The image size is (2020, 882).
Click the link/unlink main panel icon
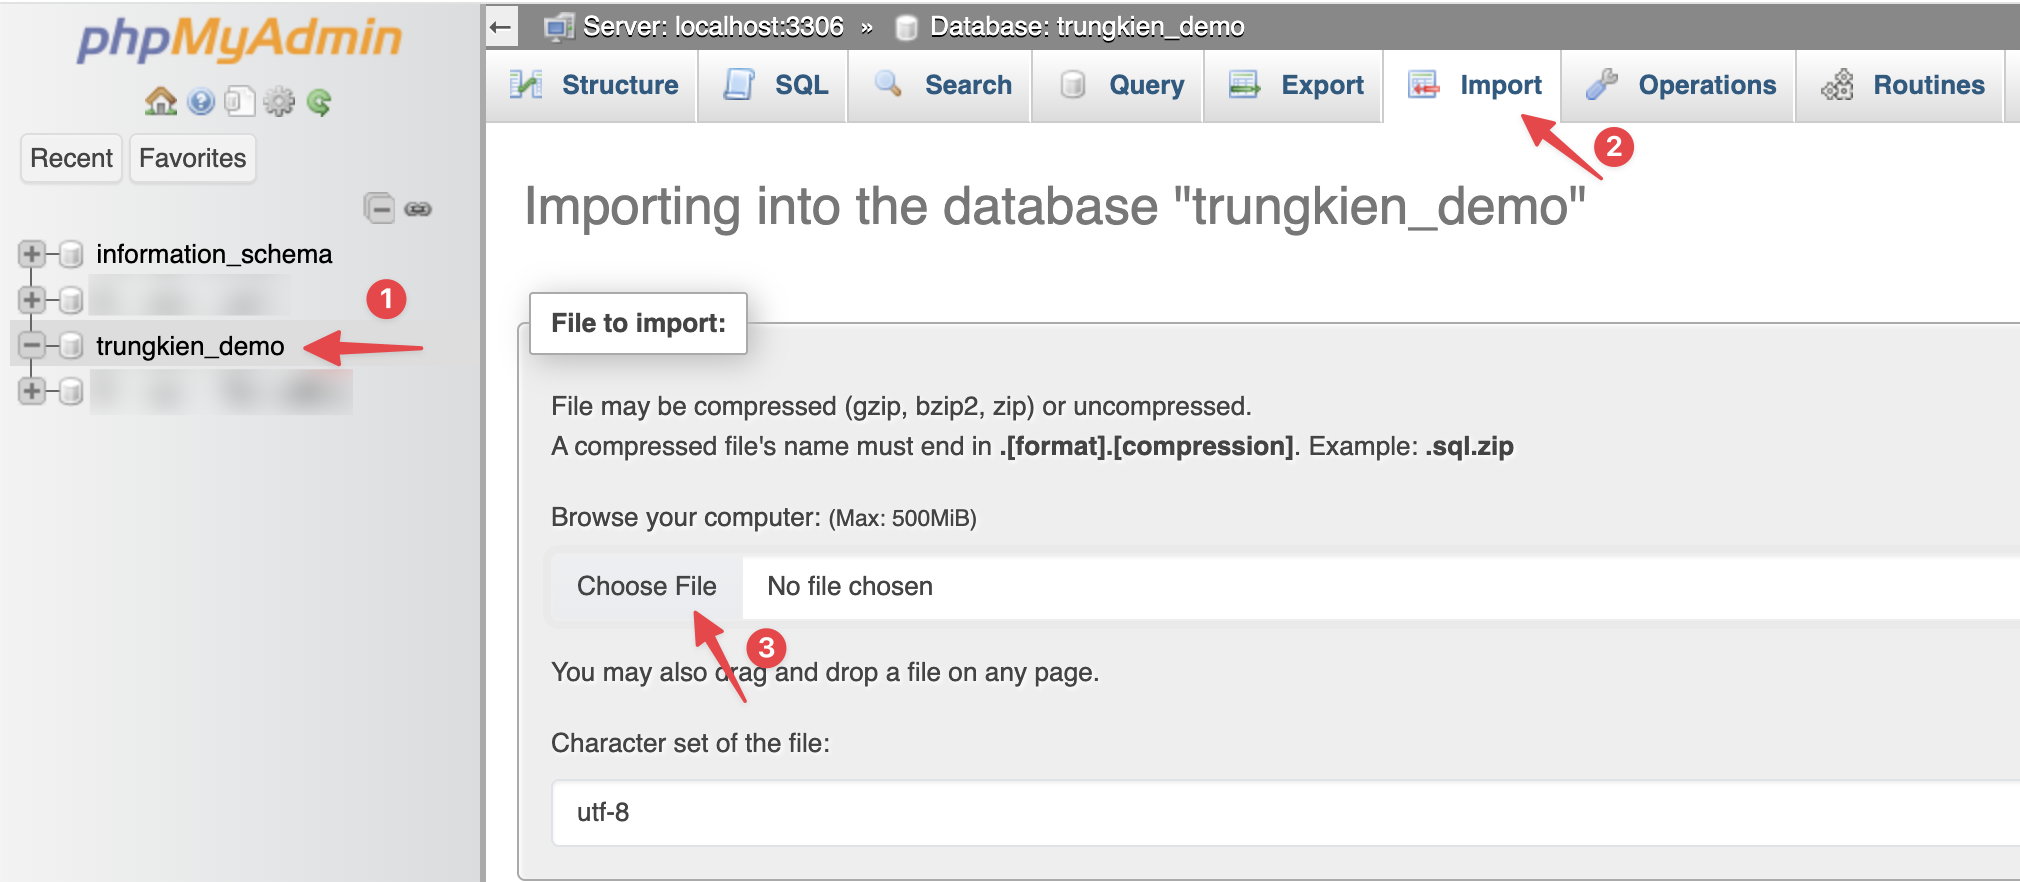coord(418,209)
